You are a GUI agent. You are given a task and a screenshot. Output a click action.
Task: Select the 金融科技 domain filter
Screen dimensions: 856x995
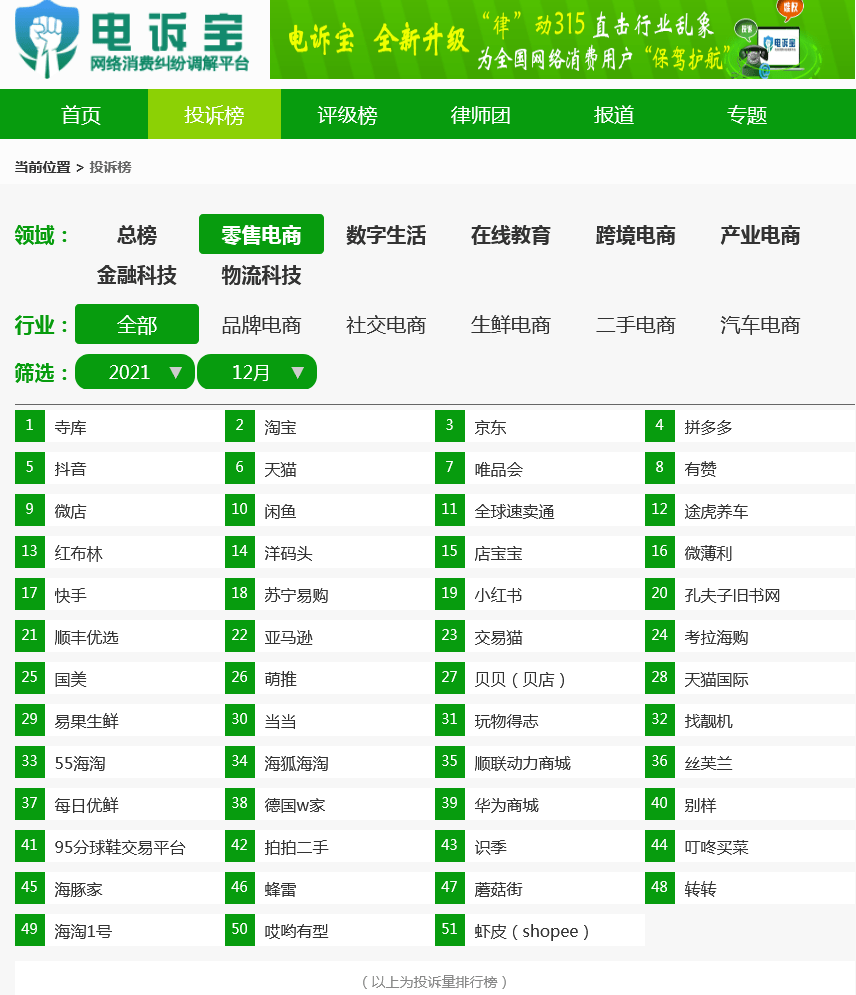(x=136, y=275)
